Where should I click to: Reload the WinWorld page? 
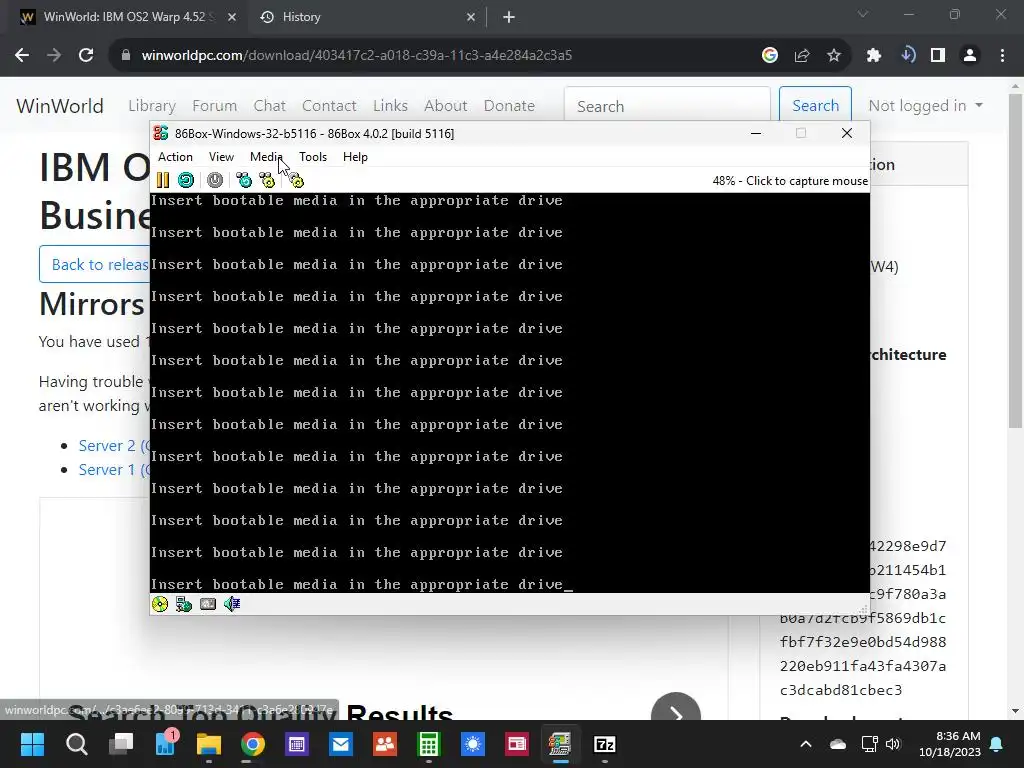point(86,56)
